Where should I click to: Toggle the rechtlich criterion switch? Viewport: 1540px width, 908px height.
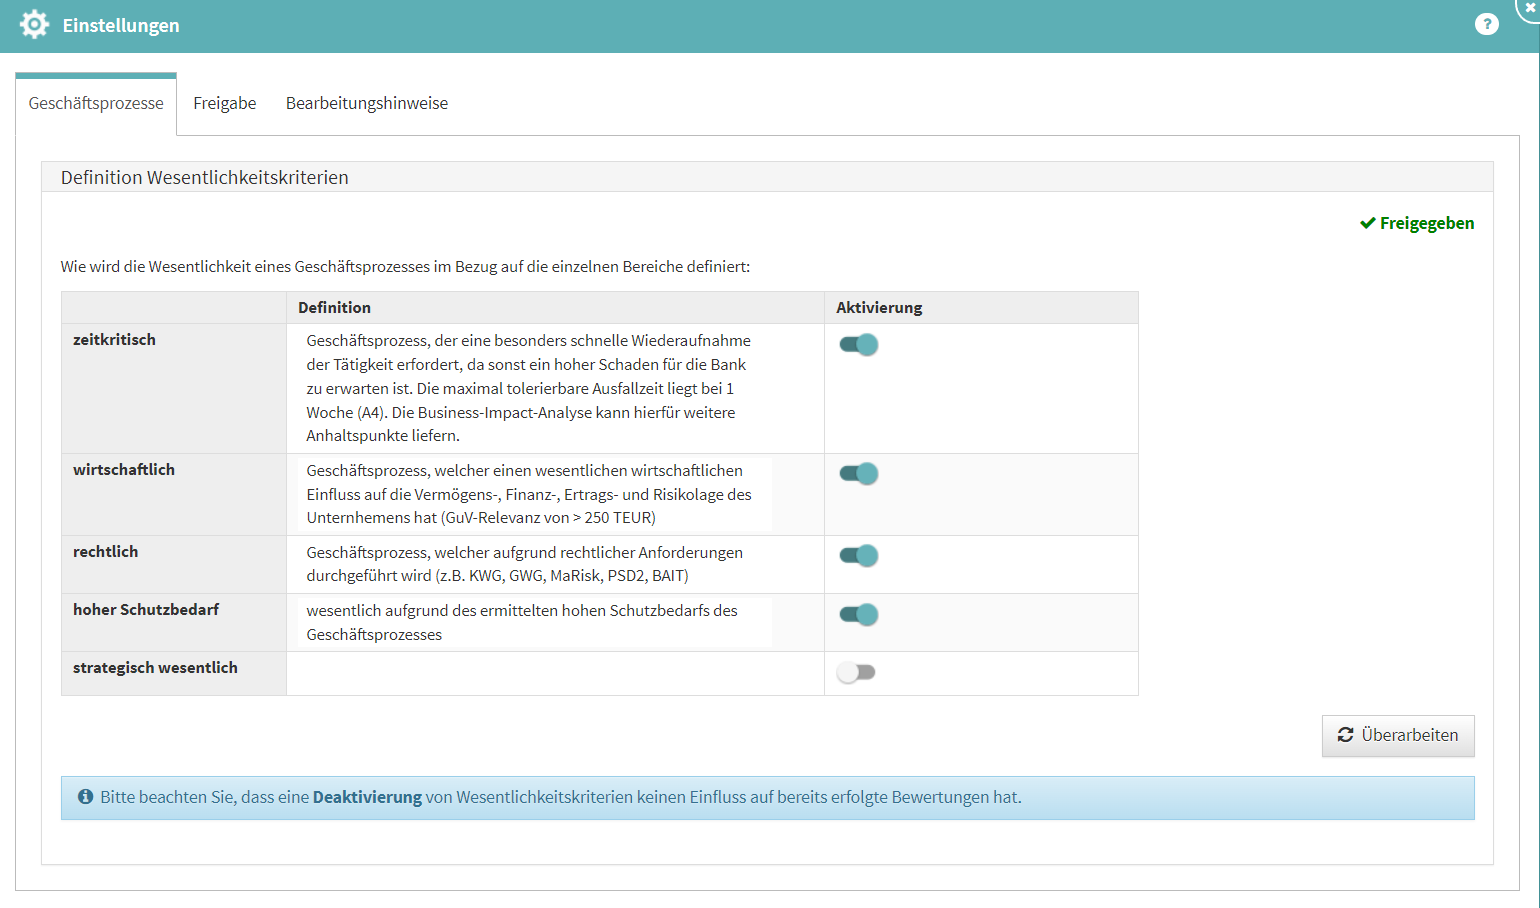pyautogui.click(x=858, y=556)
